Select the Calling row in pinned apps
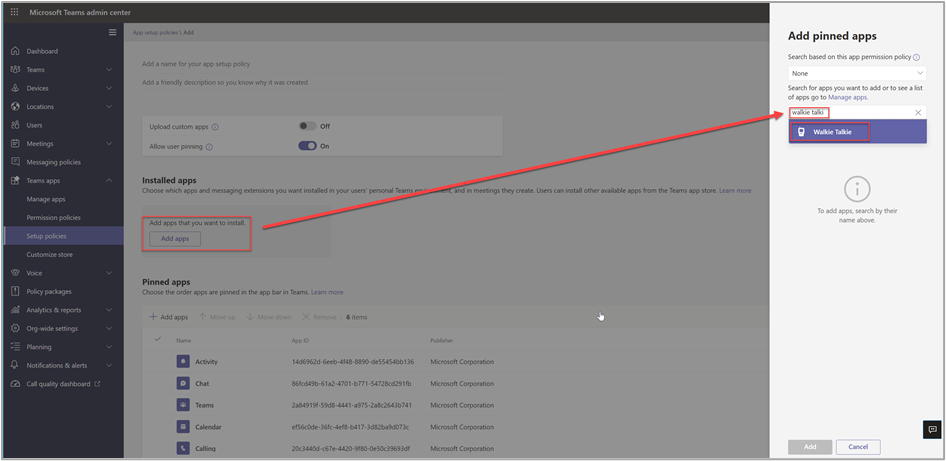The height and width of the screenshot is (461, 946). coord(456,448)
